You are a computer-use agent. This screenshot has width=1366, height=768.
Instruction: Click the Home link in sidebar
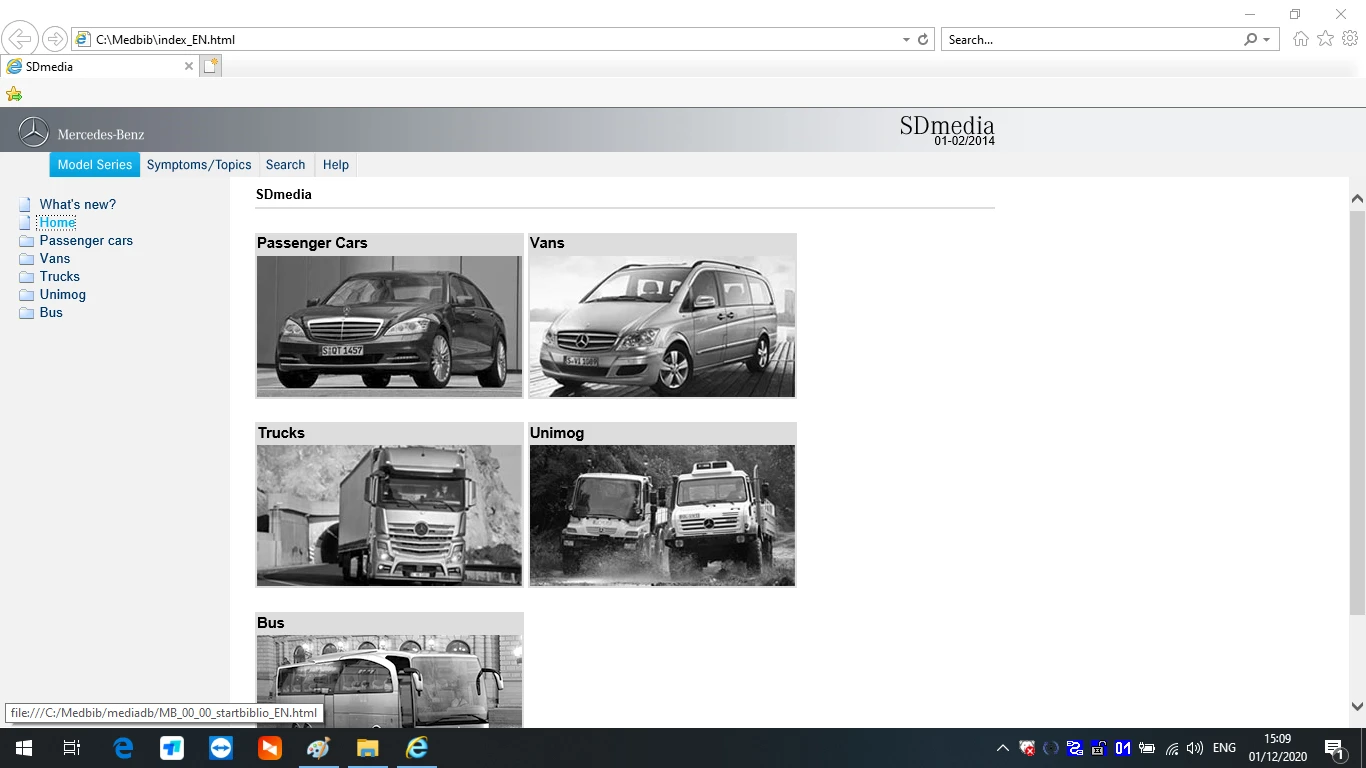57,222
